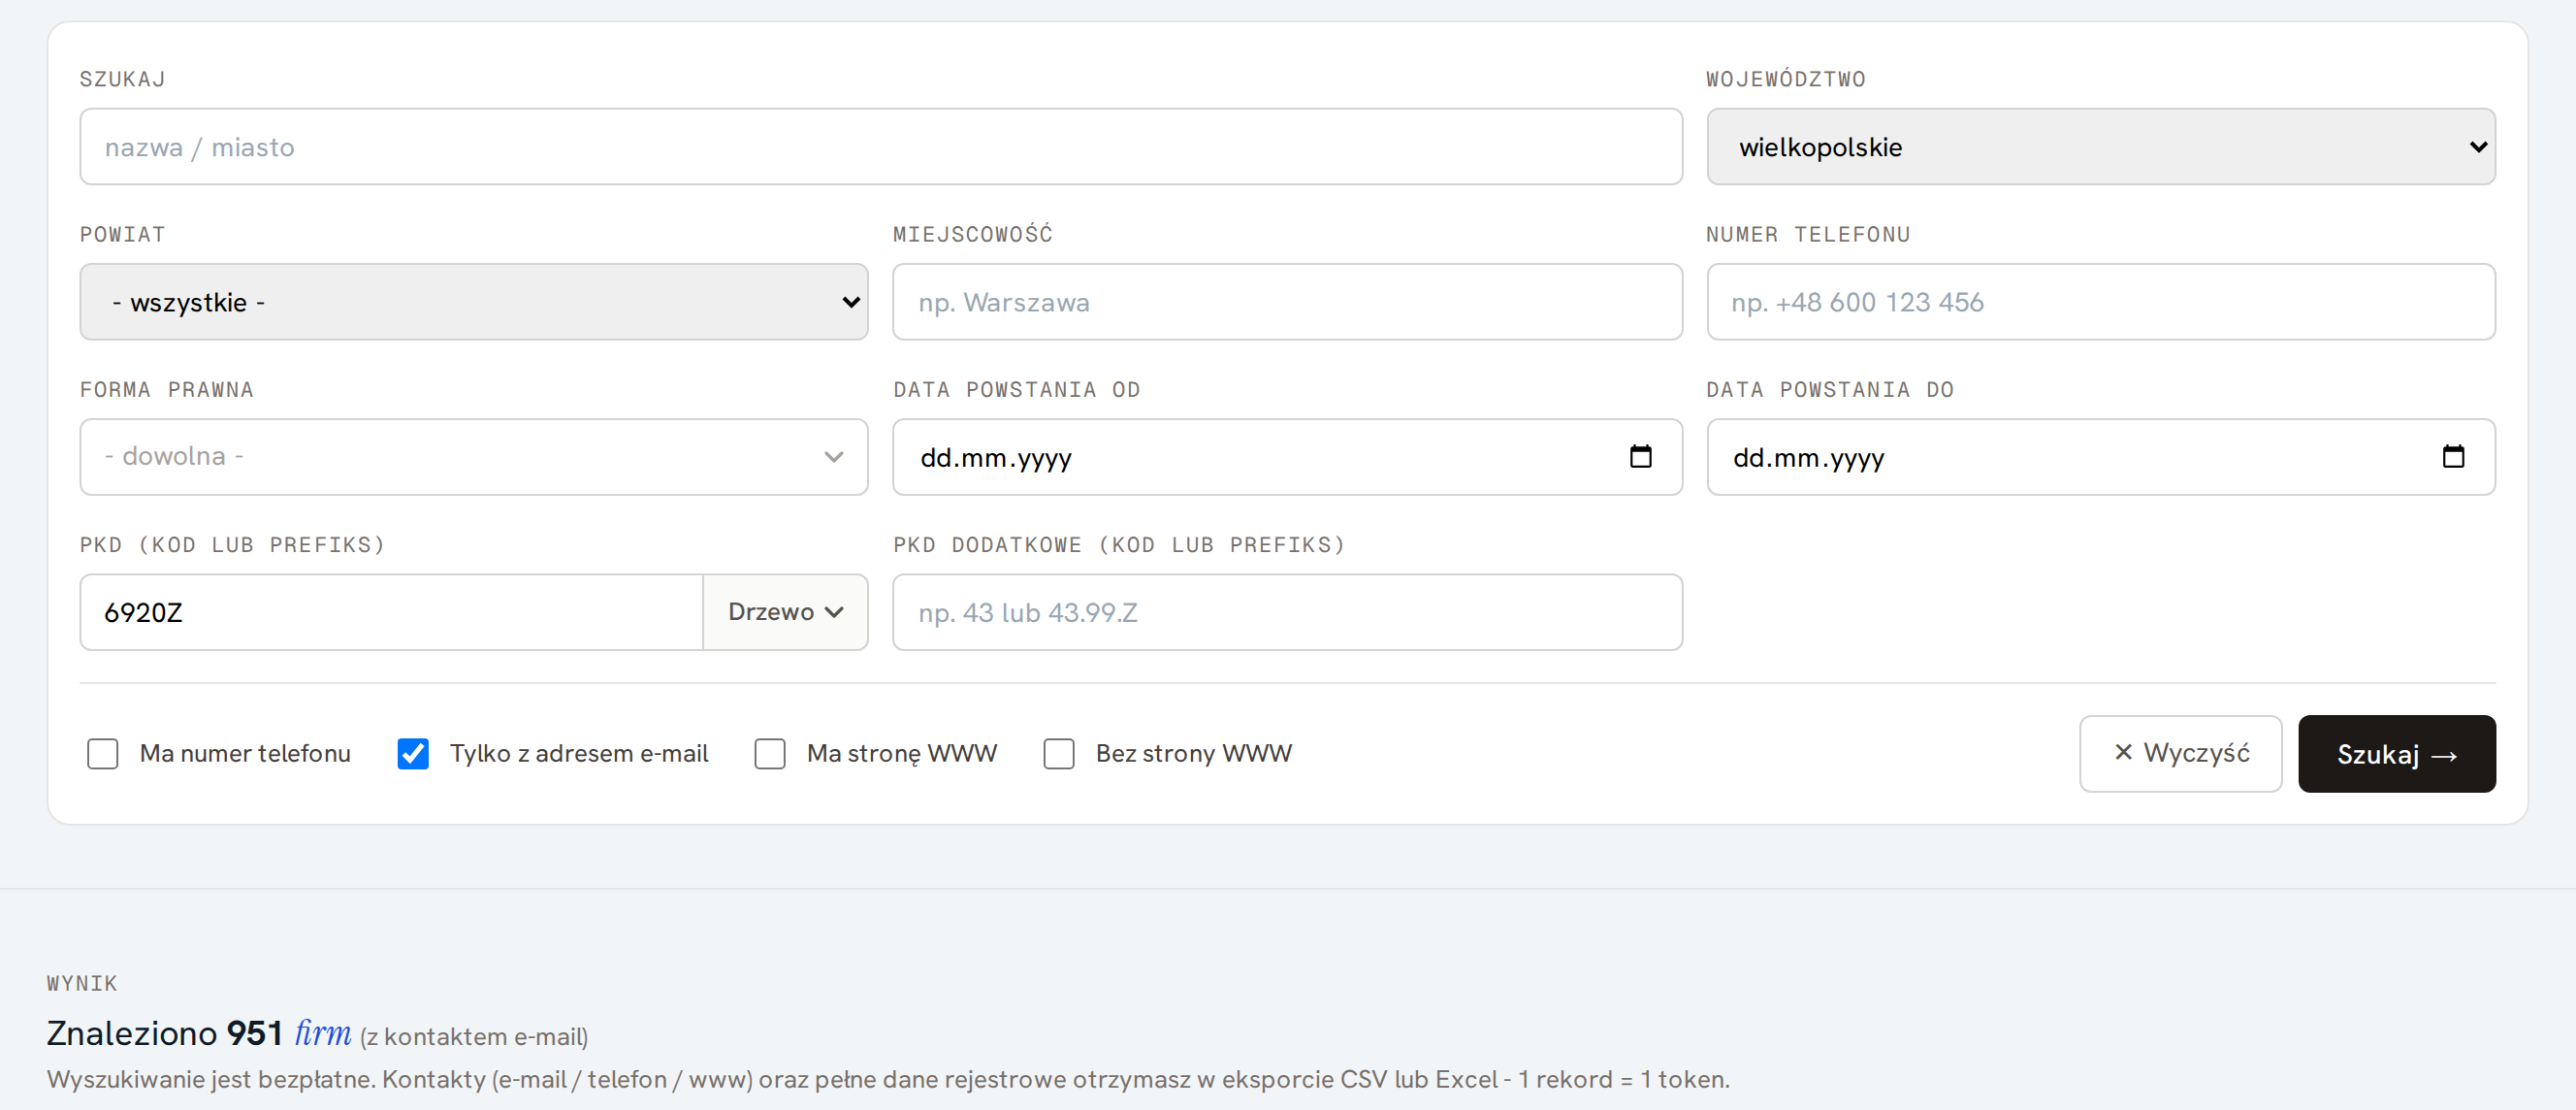Screen dimensions: 2576x1110
Task: Click the Numer telefonu input field
Action: pyautogui.click(x=2100, y=302)
